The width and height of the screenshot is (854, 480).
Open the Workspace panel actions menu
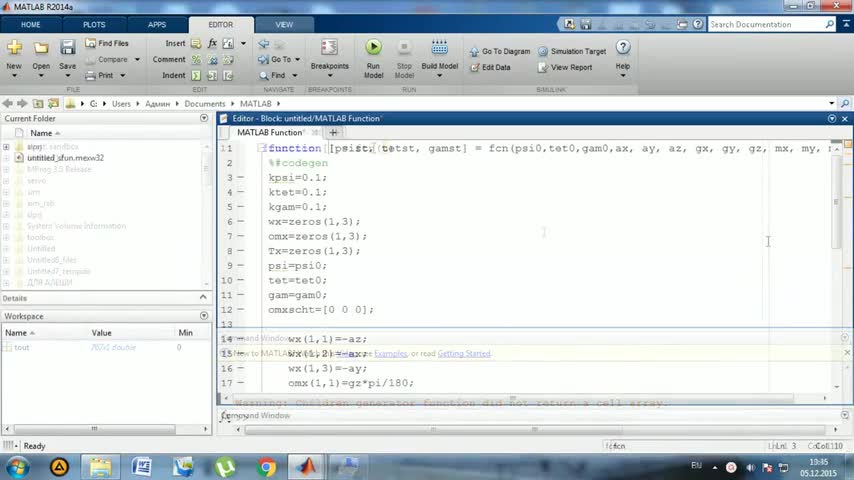click(x=204, y=316)
